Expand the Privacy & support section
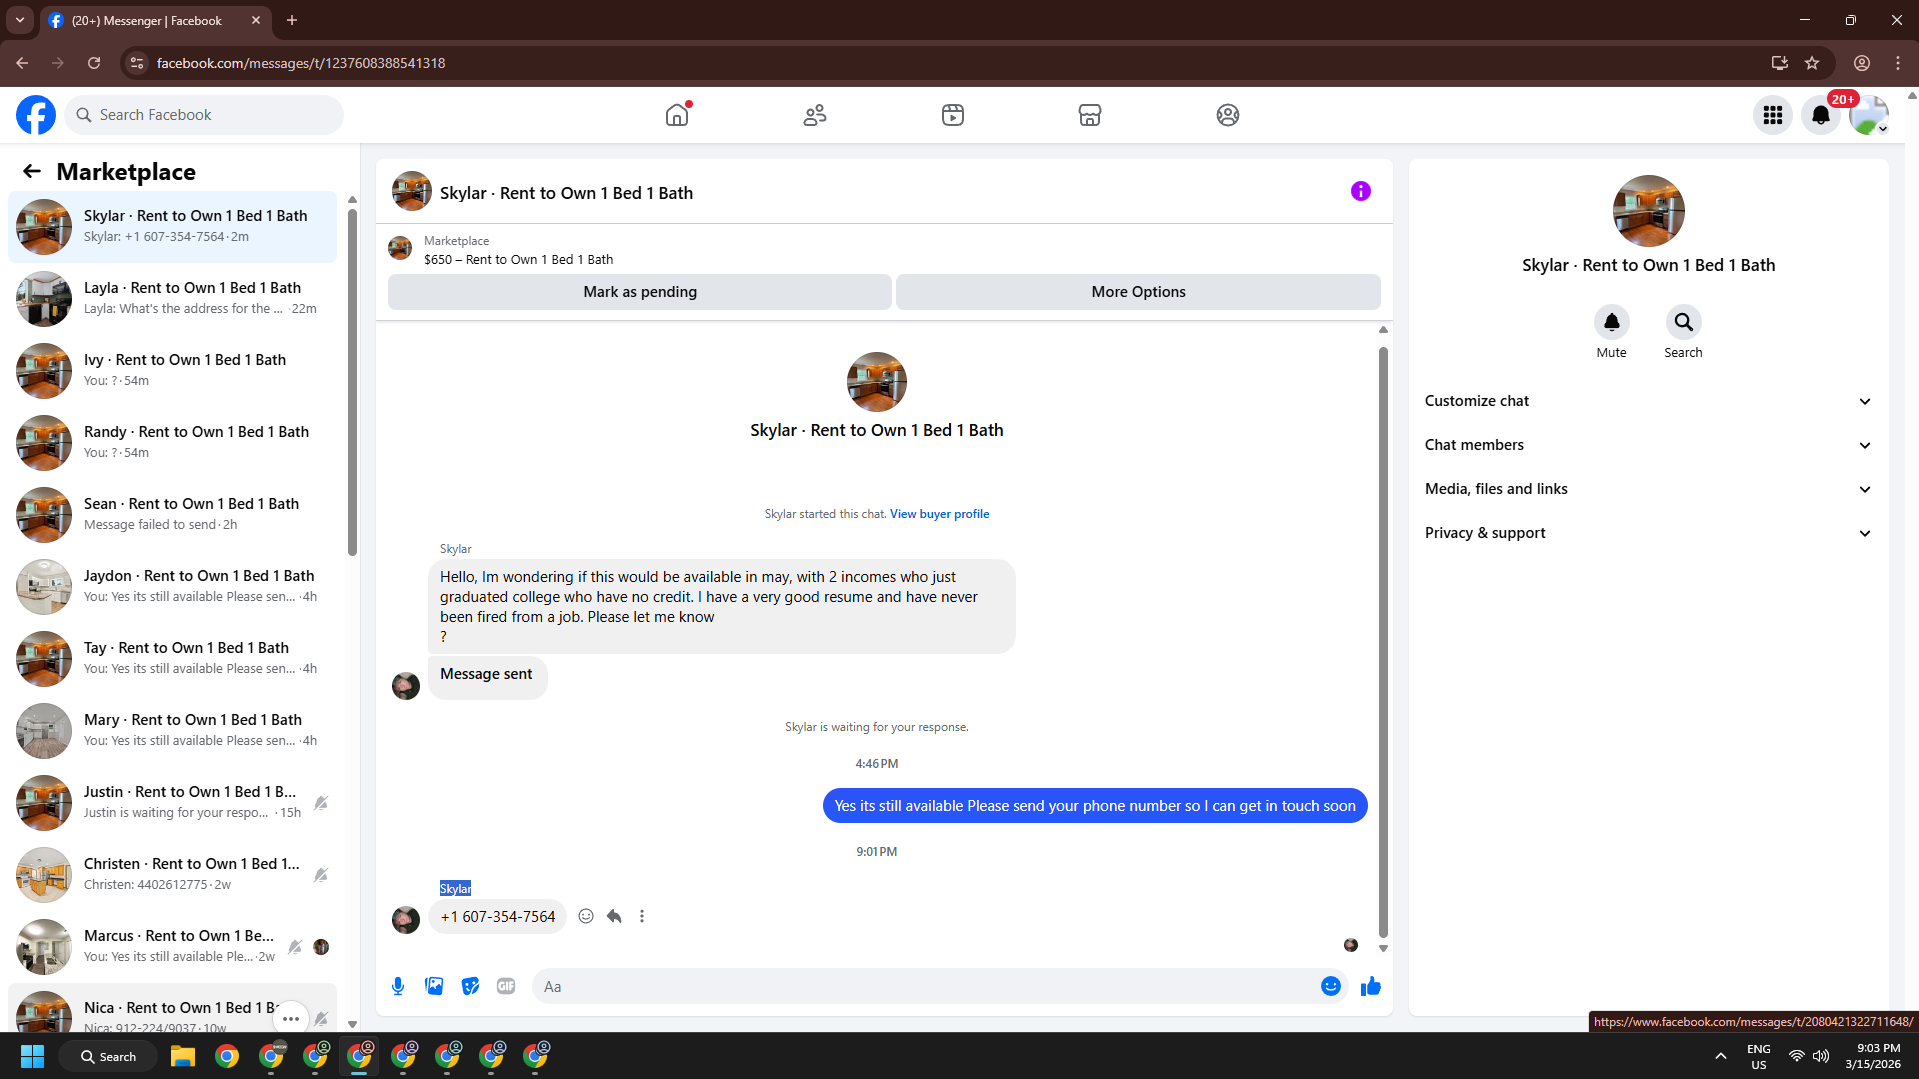 point(1648,533)
